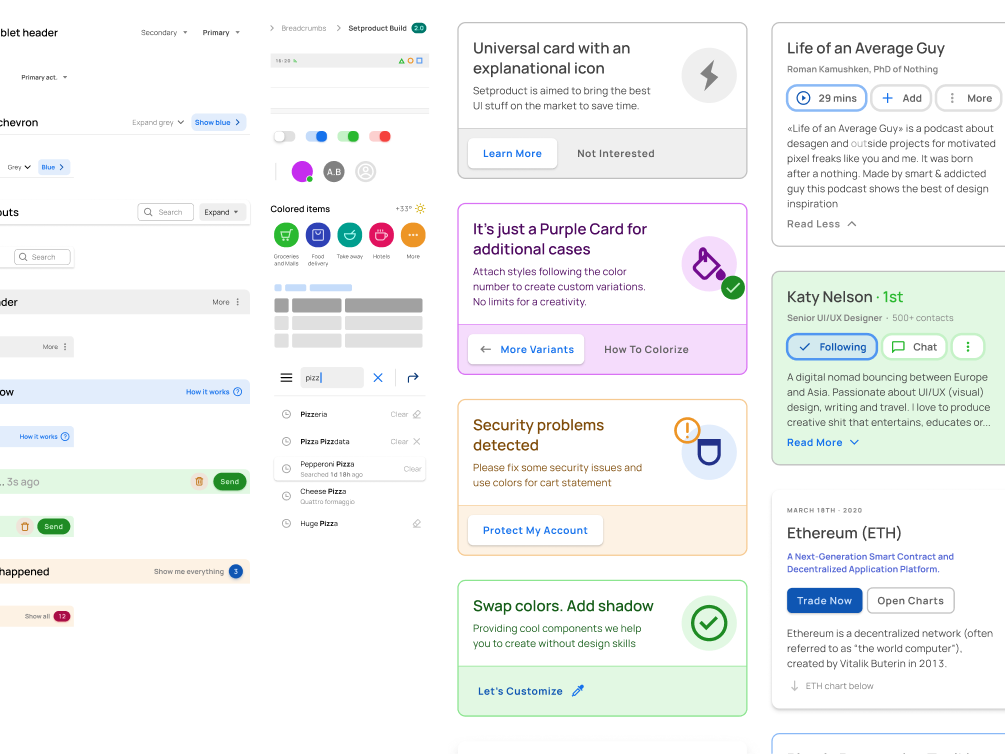Click the green checkmark circle on Swap colors card
This screenshot has height=754, width=1005.
(x=709, y=623)
